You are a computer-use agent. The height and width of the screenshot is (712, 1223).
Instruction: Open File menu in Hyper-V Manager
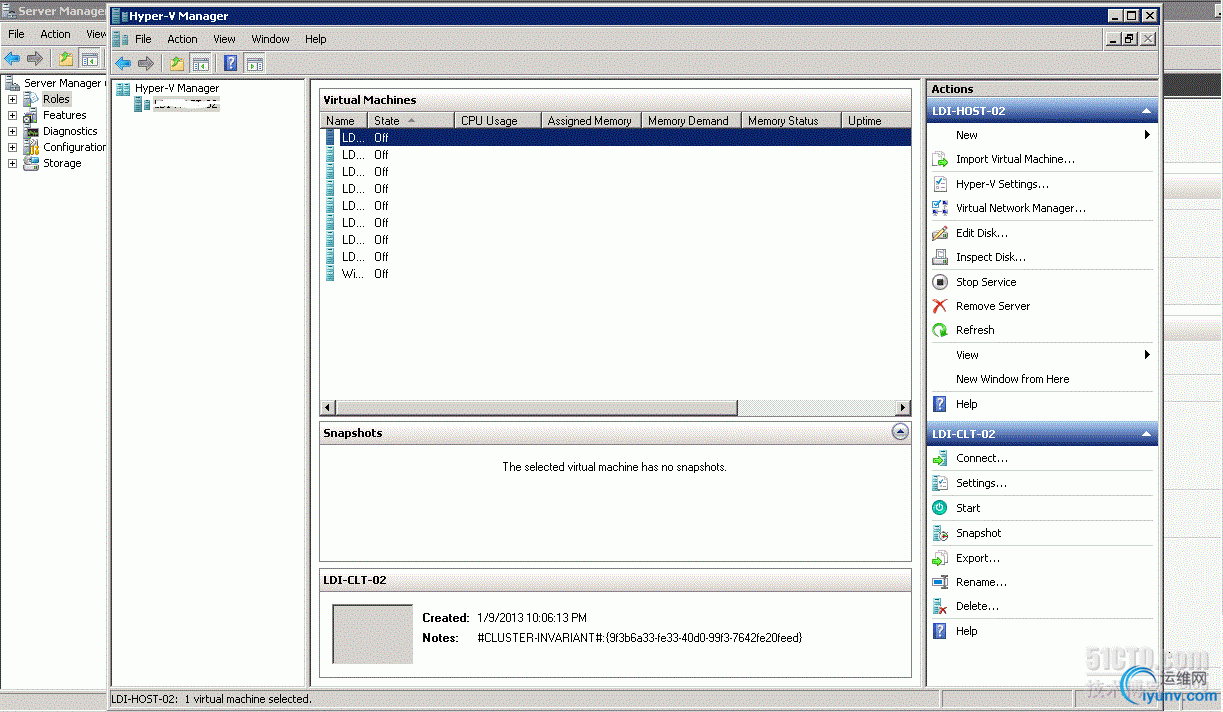[x=143, y=39]
